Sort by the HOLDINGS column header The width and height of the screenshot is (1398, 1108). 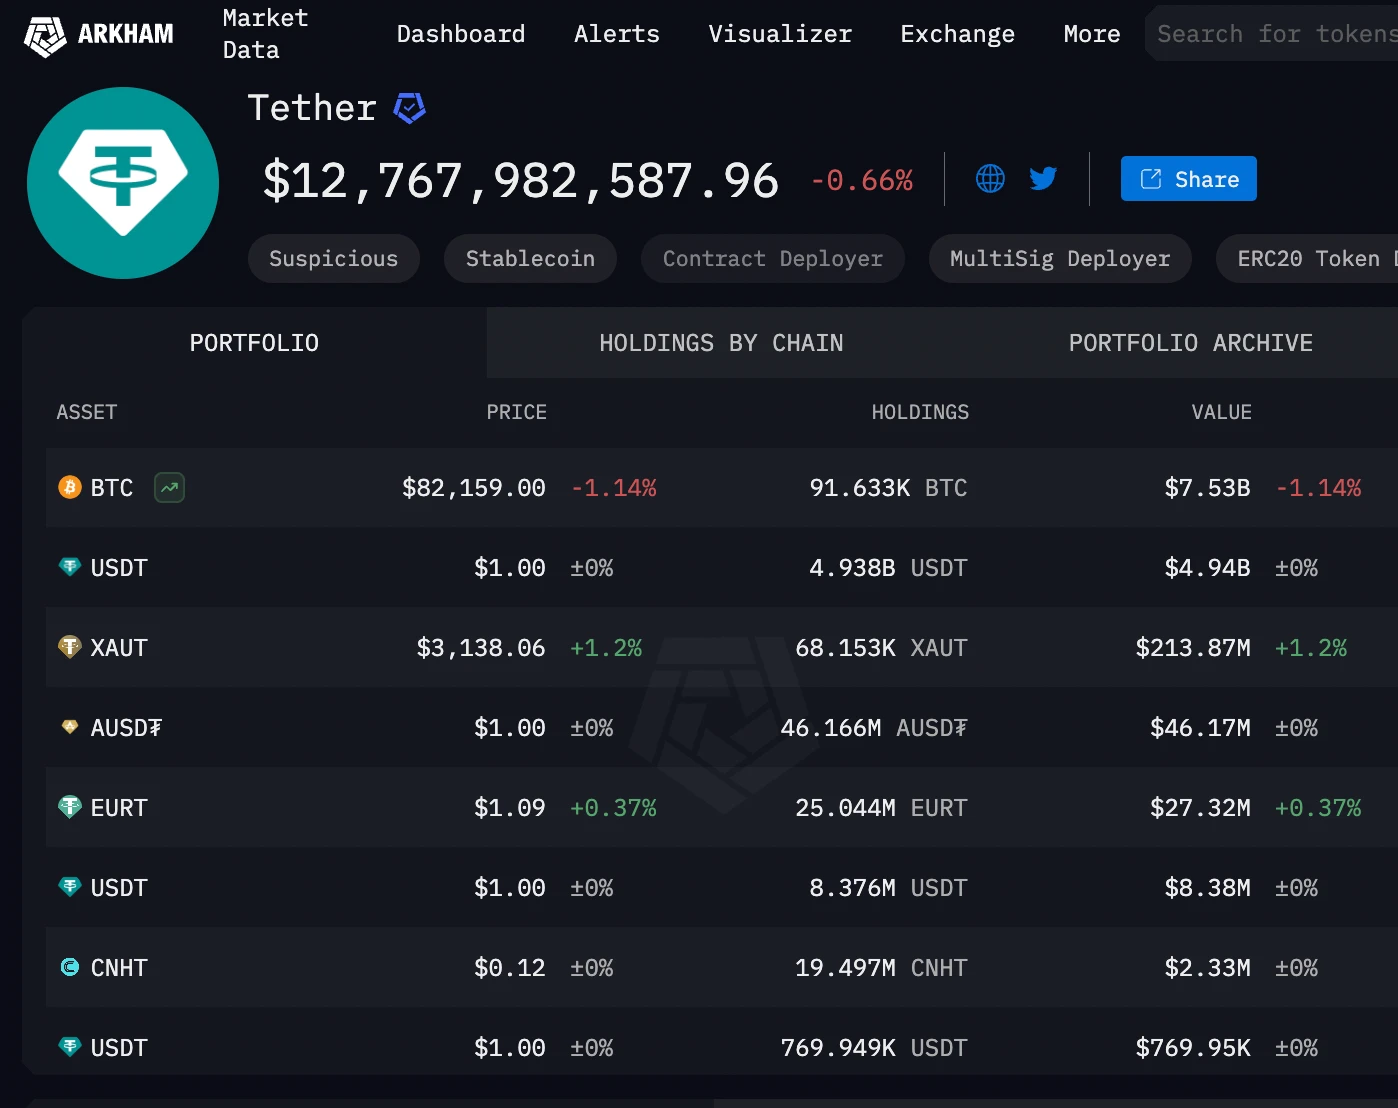(920, 412)
